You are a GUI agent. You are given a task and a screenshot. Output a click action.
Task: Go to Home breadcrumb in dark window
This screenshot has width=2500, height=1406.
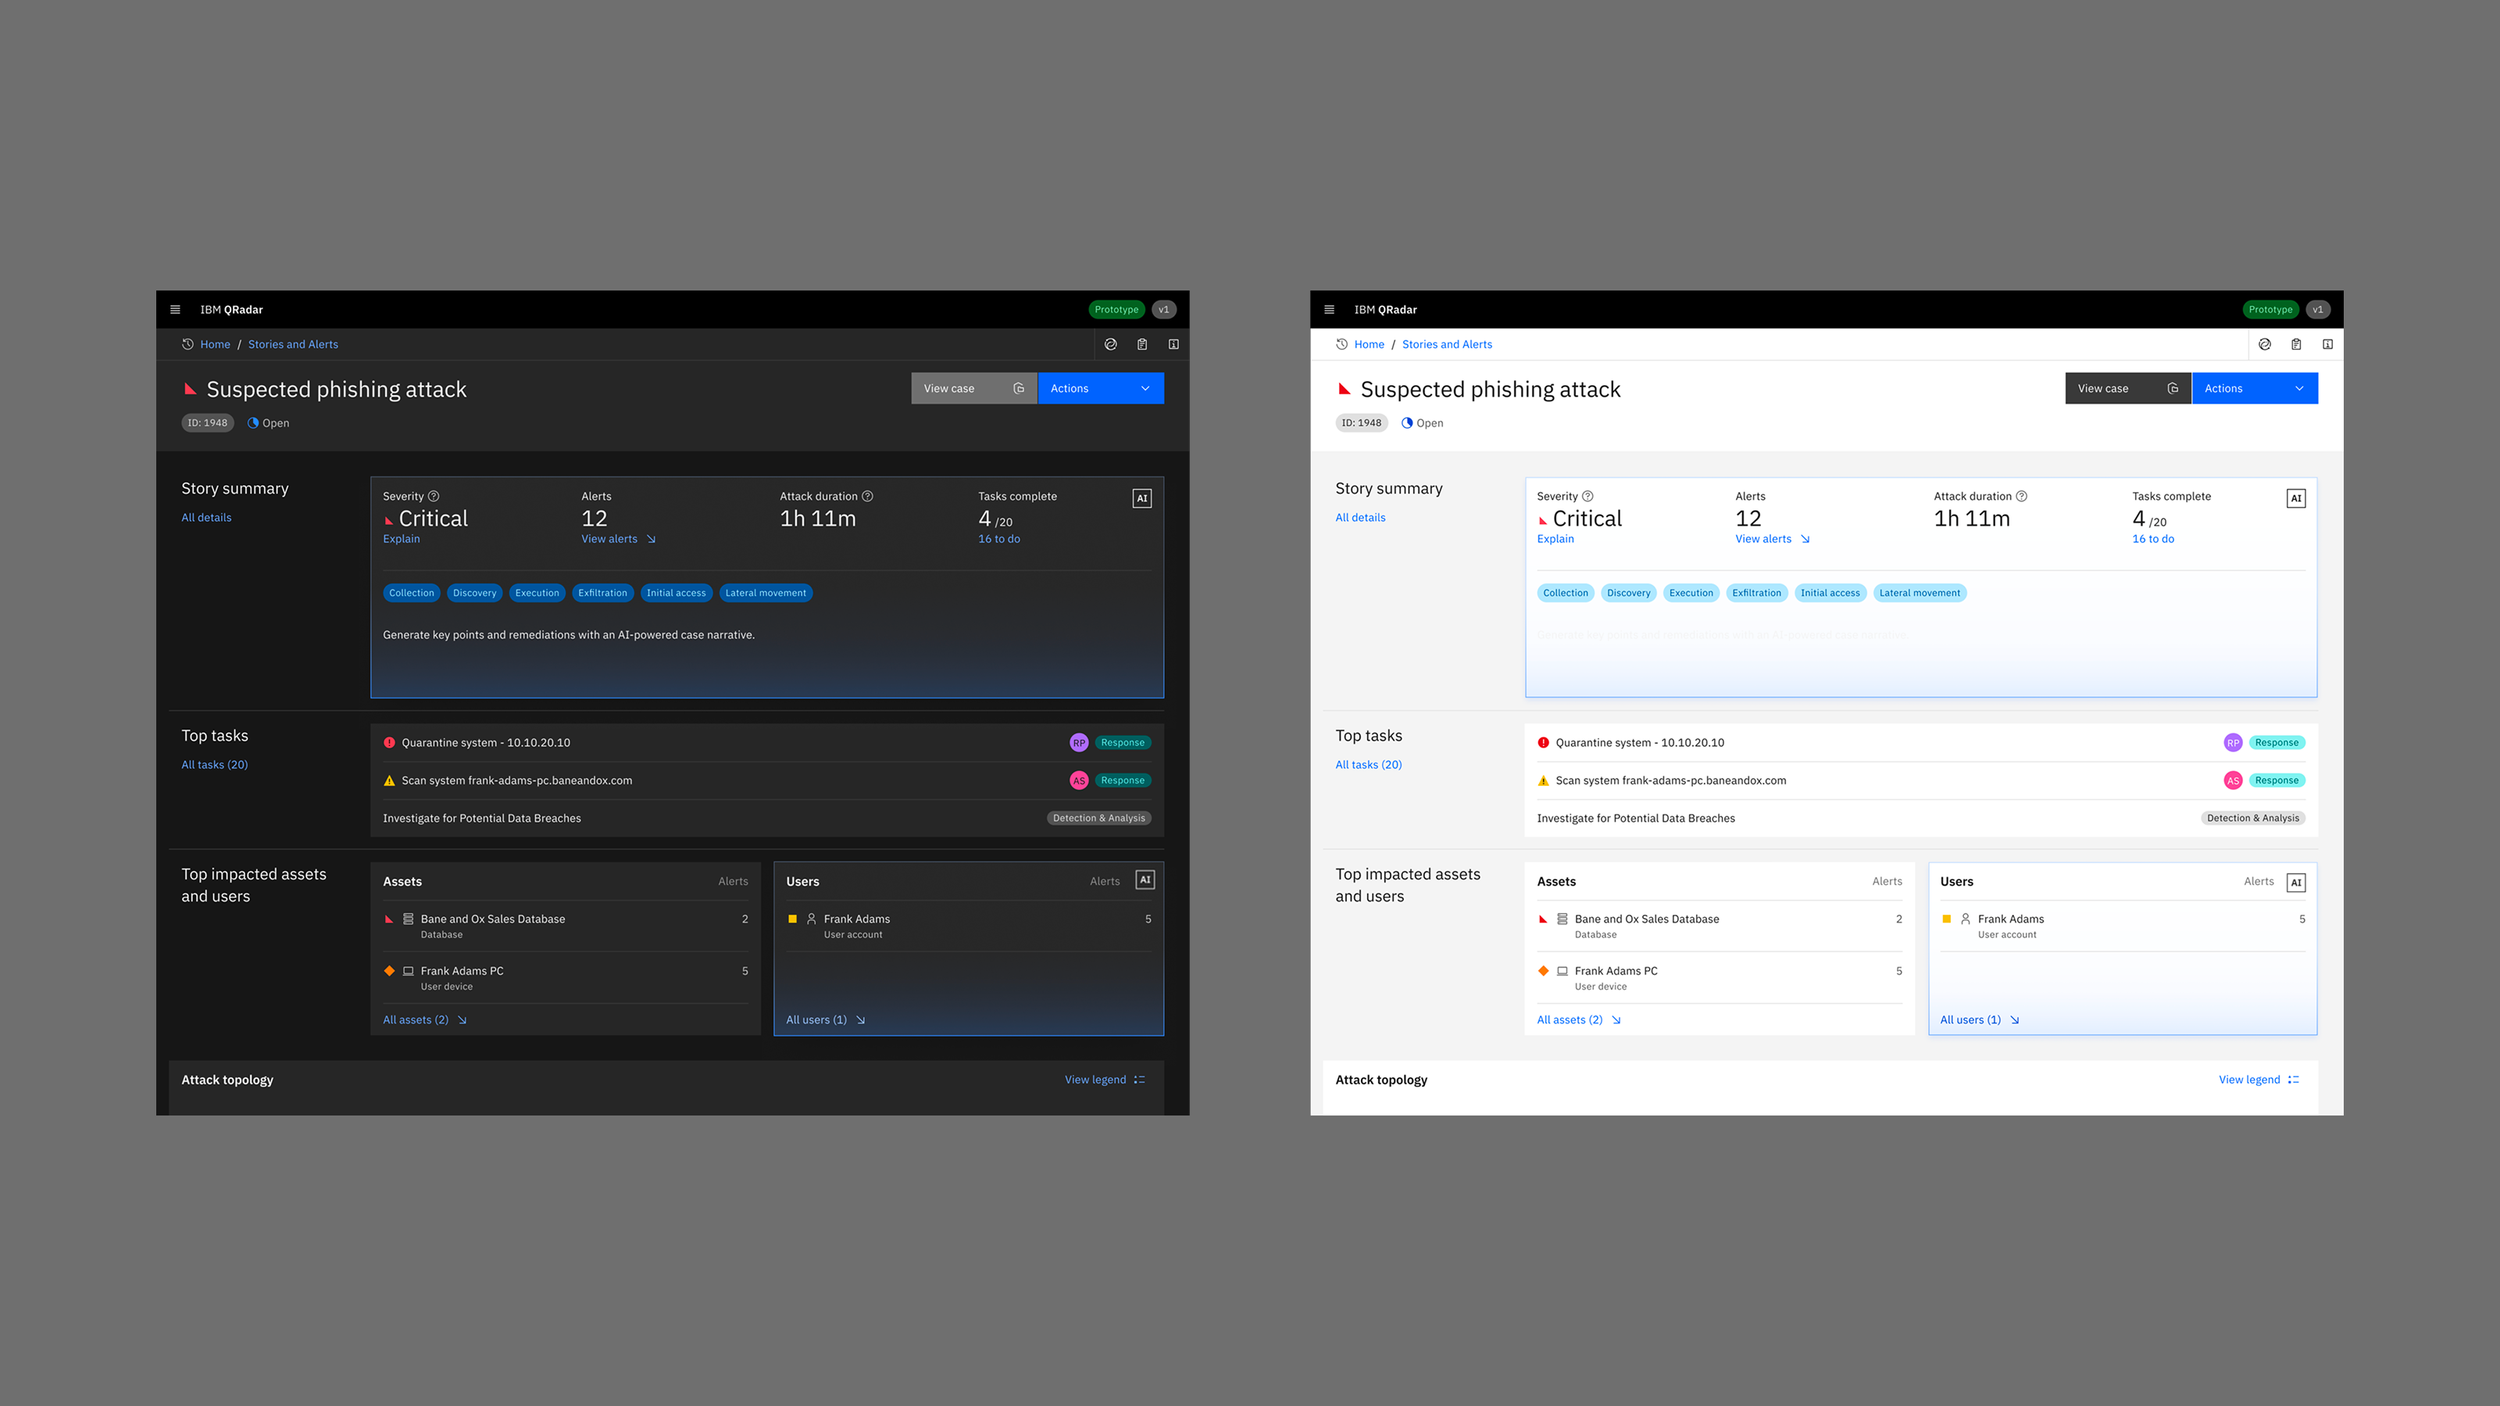[x=215, y=344]
